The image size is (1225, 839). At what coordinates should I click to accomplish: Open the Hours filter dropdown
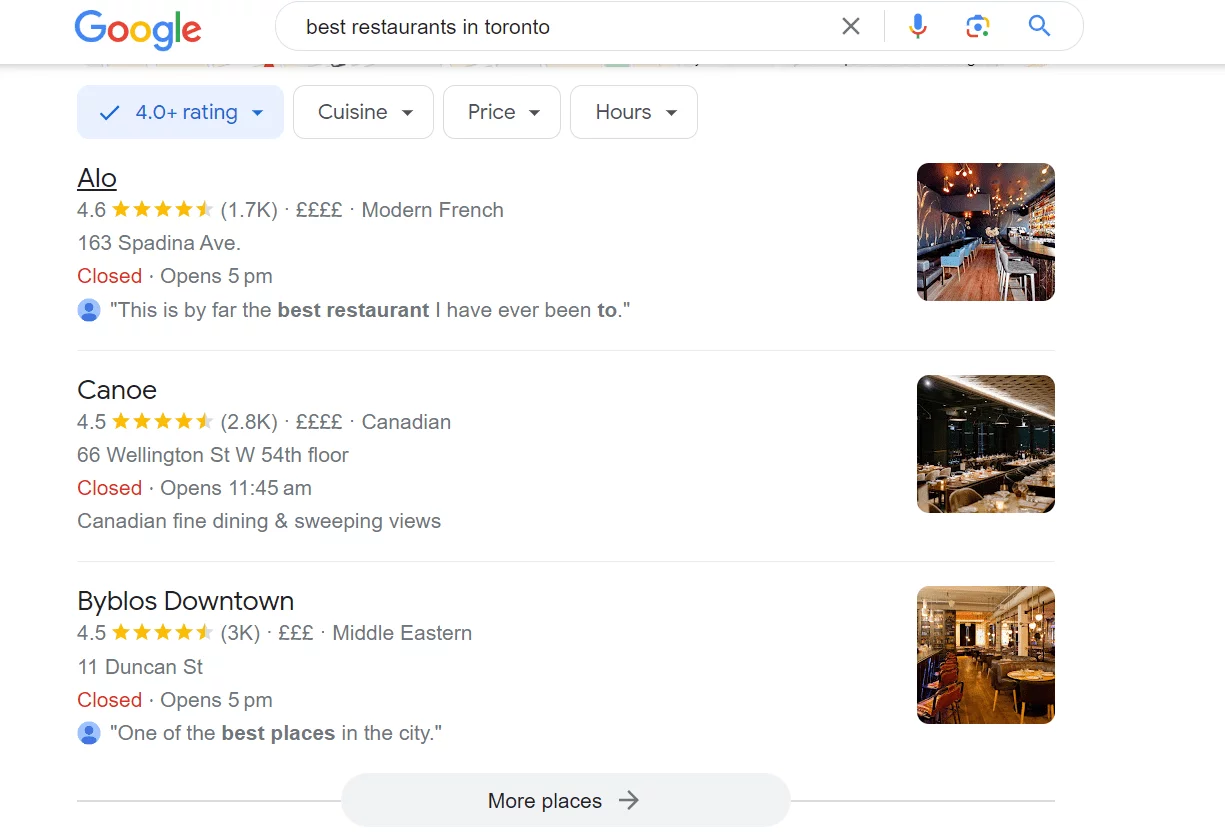[633, 112]
